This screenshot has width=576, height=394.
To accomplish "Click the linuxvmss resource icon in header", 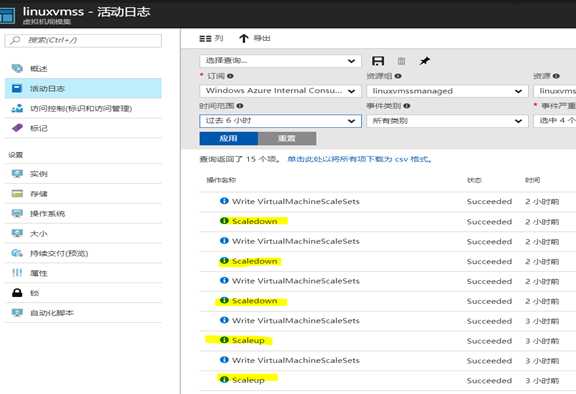I will [x=7, y=15].
